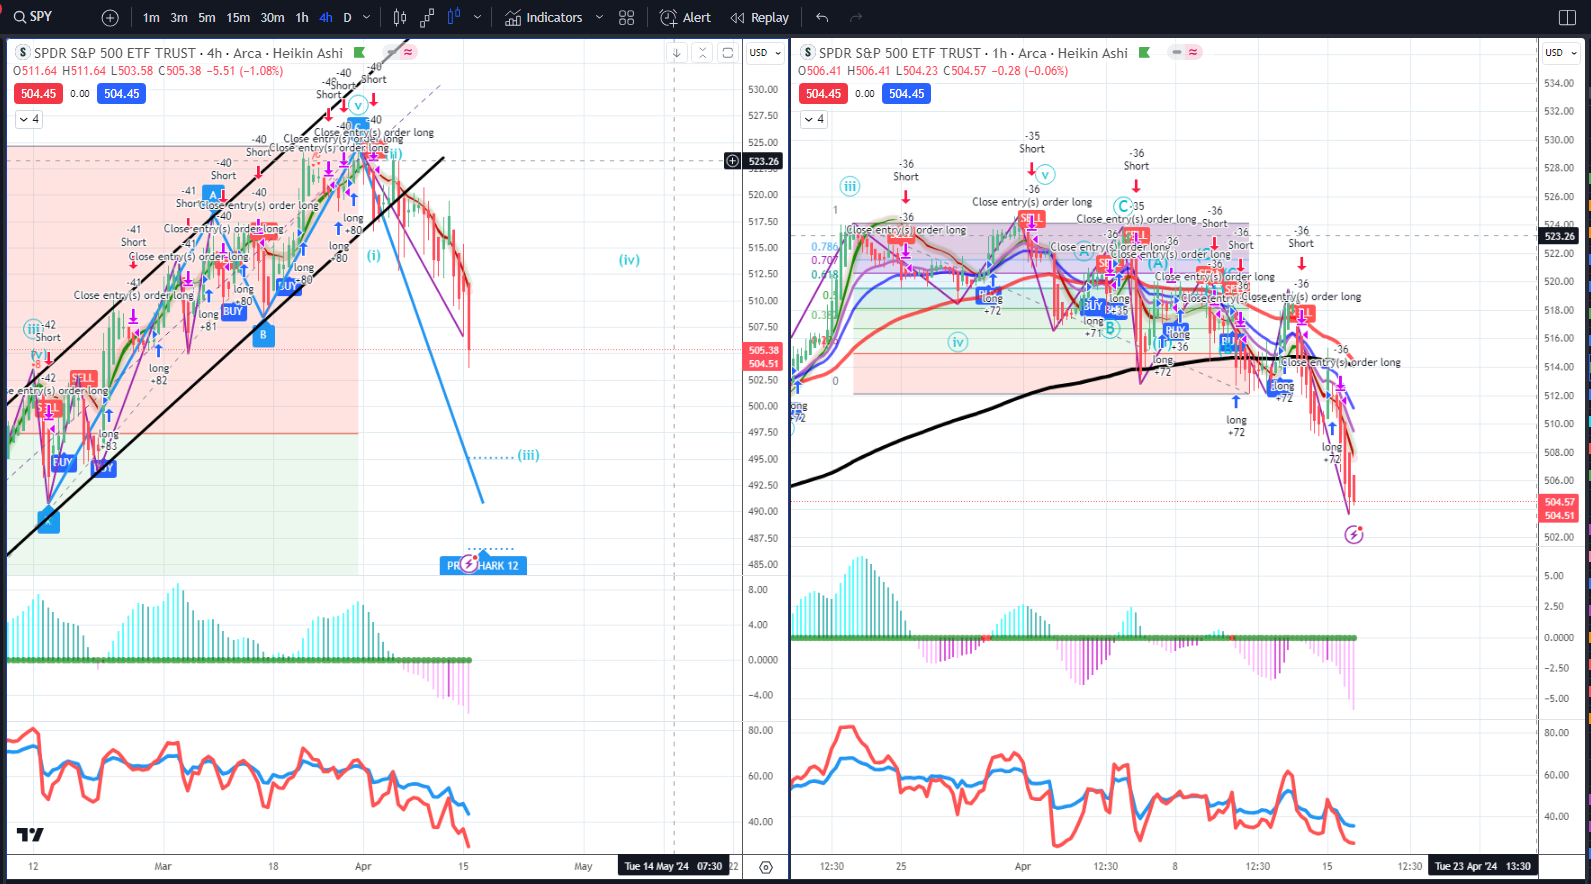Screen dimensions: 1591x884
Task: Click 505.38 last price tag on 4h axis
Action: [764, 351]
